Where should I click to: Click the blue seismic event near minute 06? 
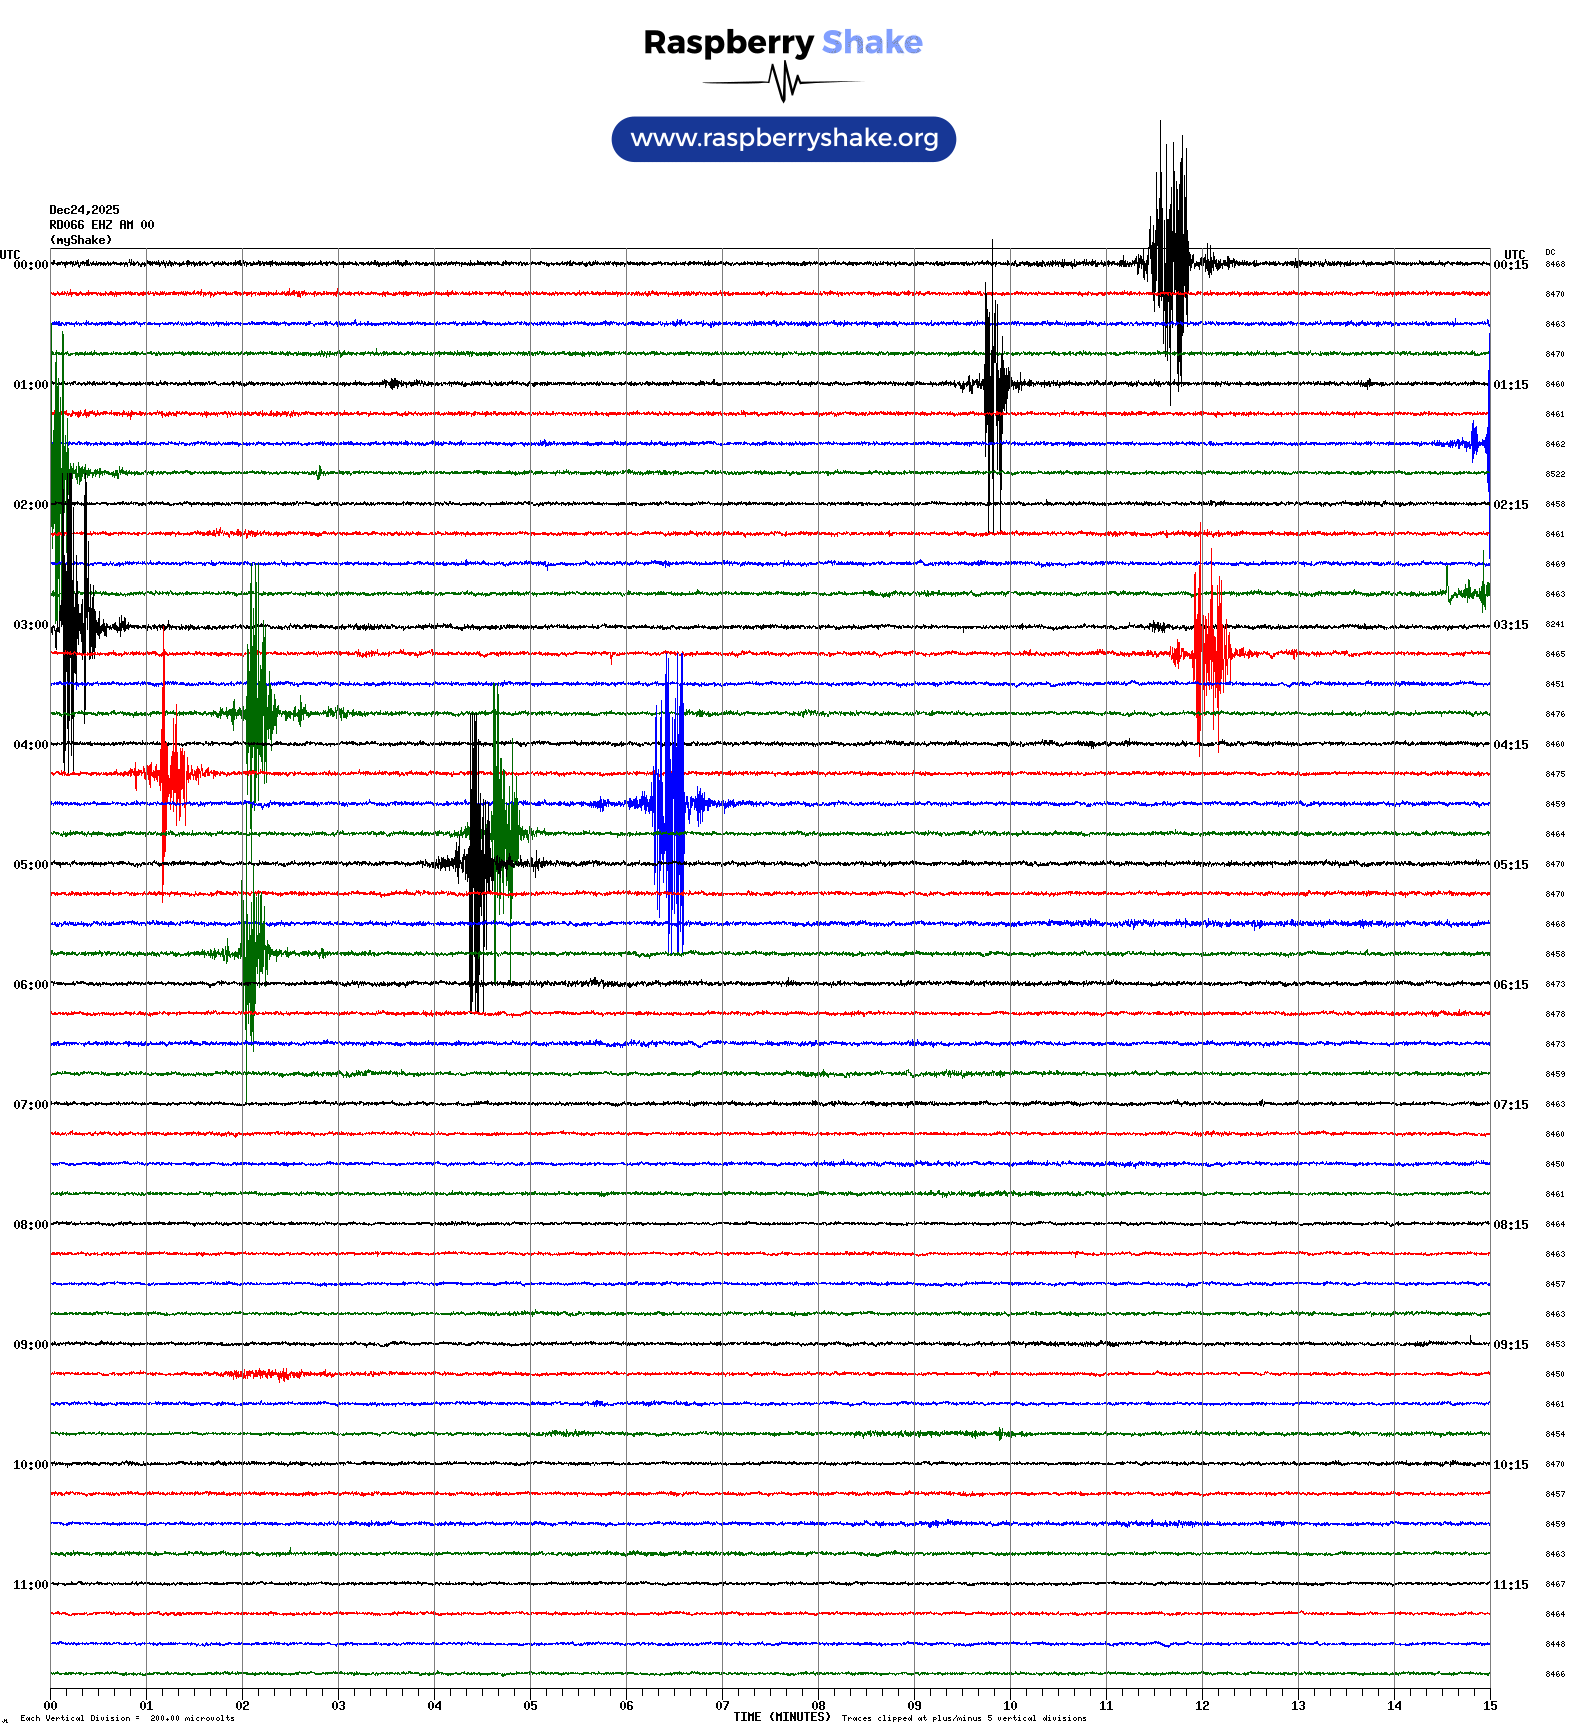pyautogui.click(x=670, y=803)
